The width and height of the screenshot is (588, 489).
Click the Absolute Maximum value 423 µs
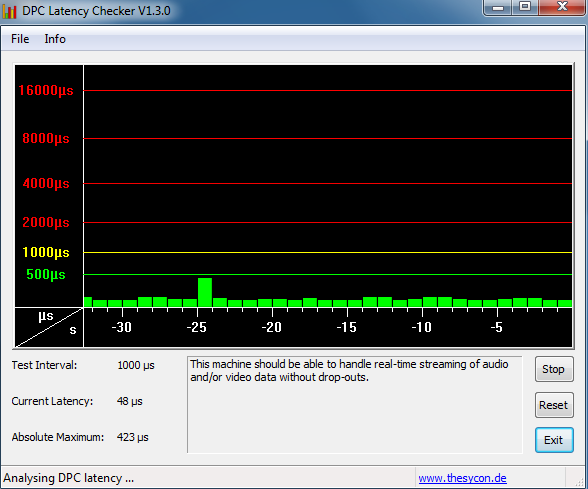(x=133, y=437)
